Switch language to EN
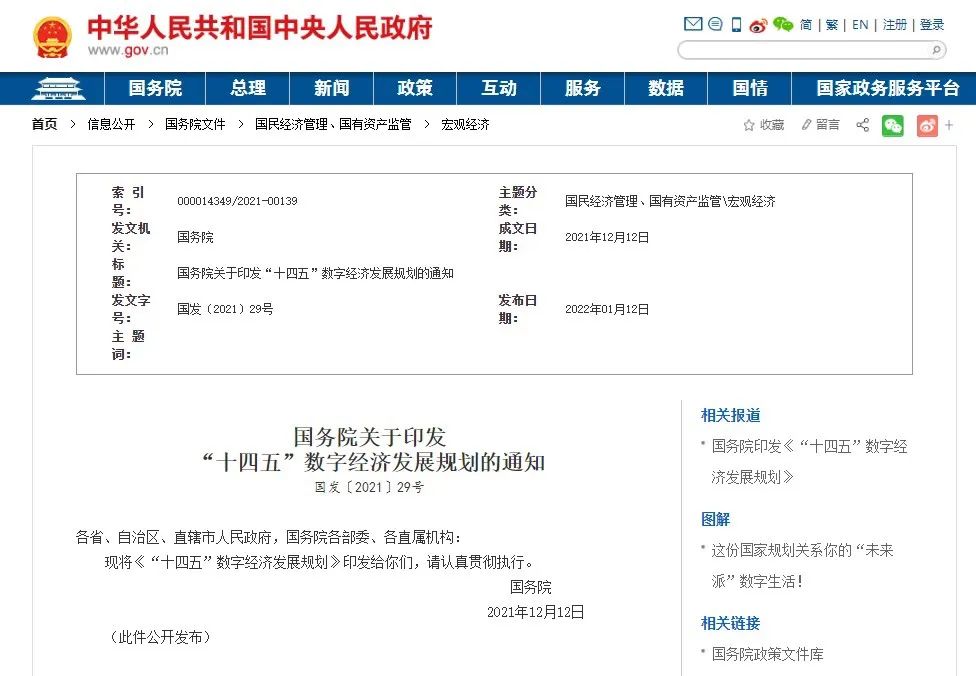 pos(860,25)
